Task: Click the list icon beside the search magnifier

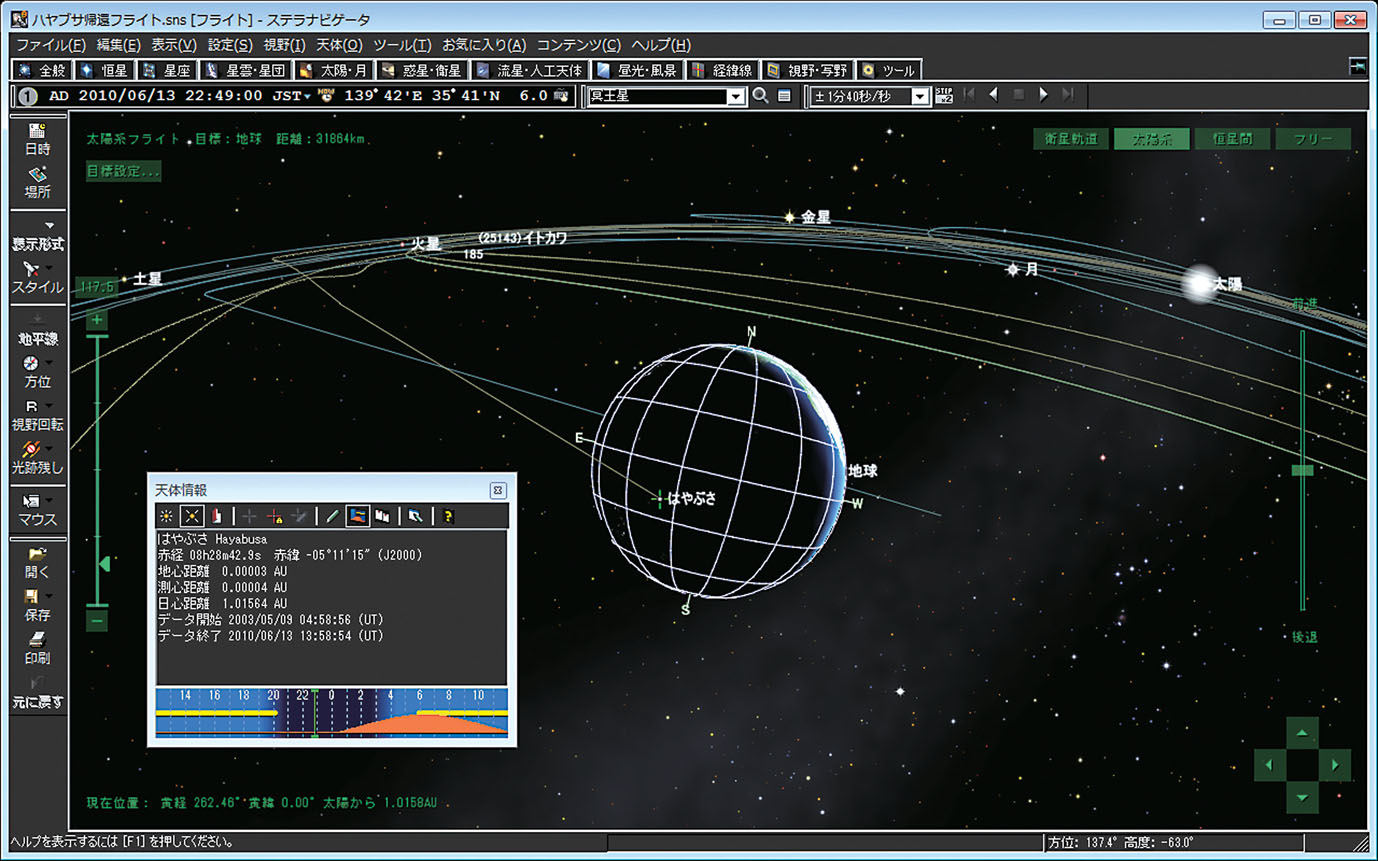Action: pyautogui.click(x=784, y=96)
